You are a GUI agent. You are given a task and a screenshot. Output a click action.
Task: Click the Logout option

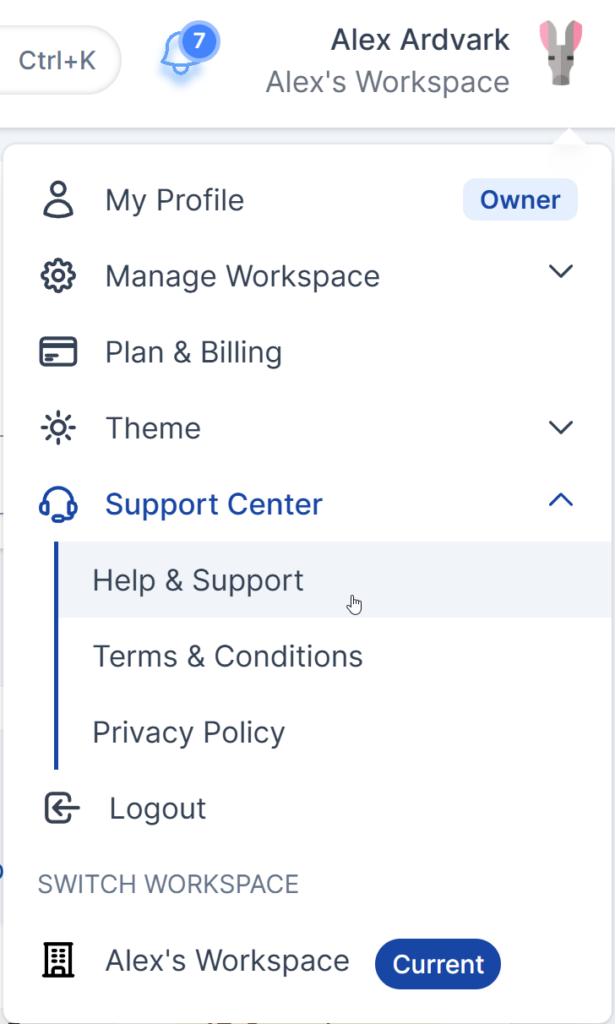[x=157, y=807]
